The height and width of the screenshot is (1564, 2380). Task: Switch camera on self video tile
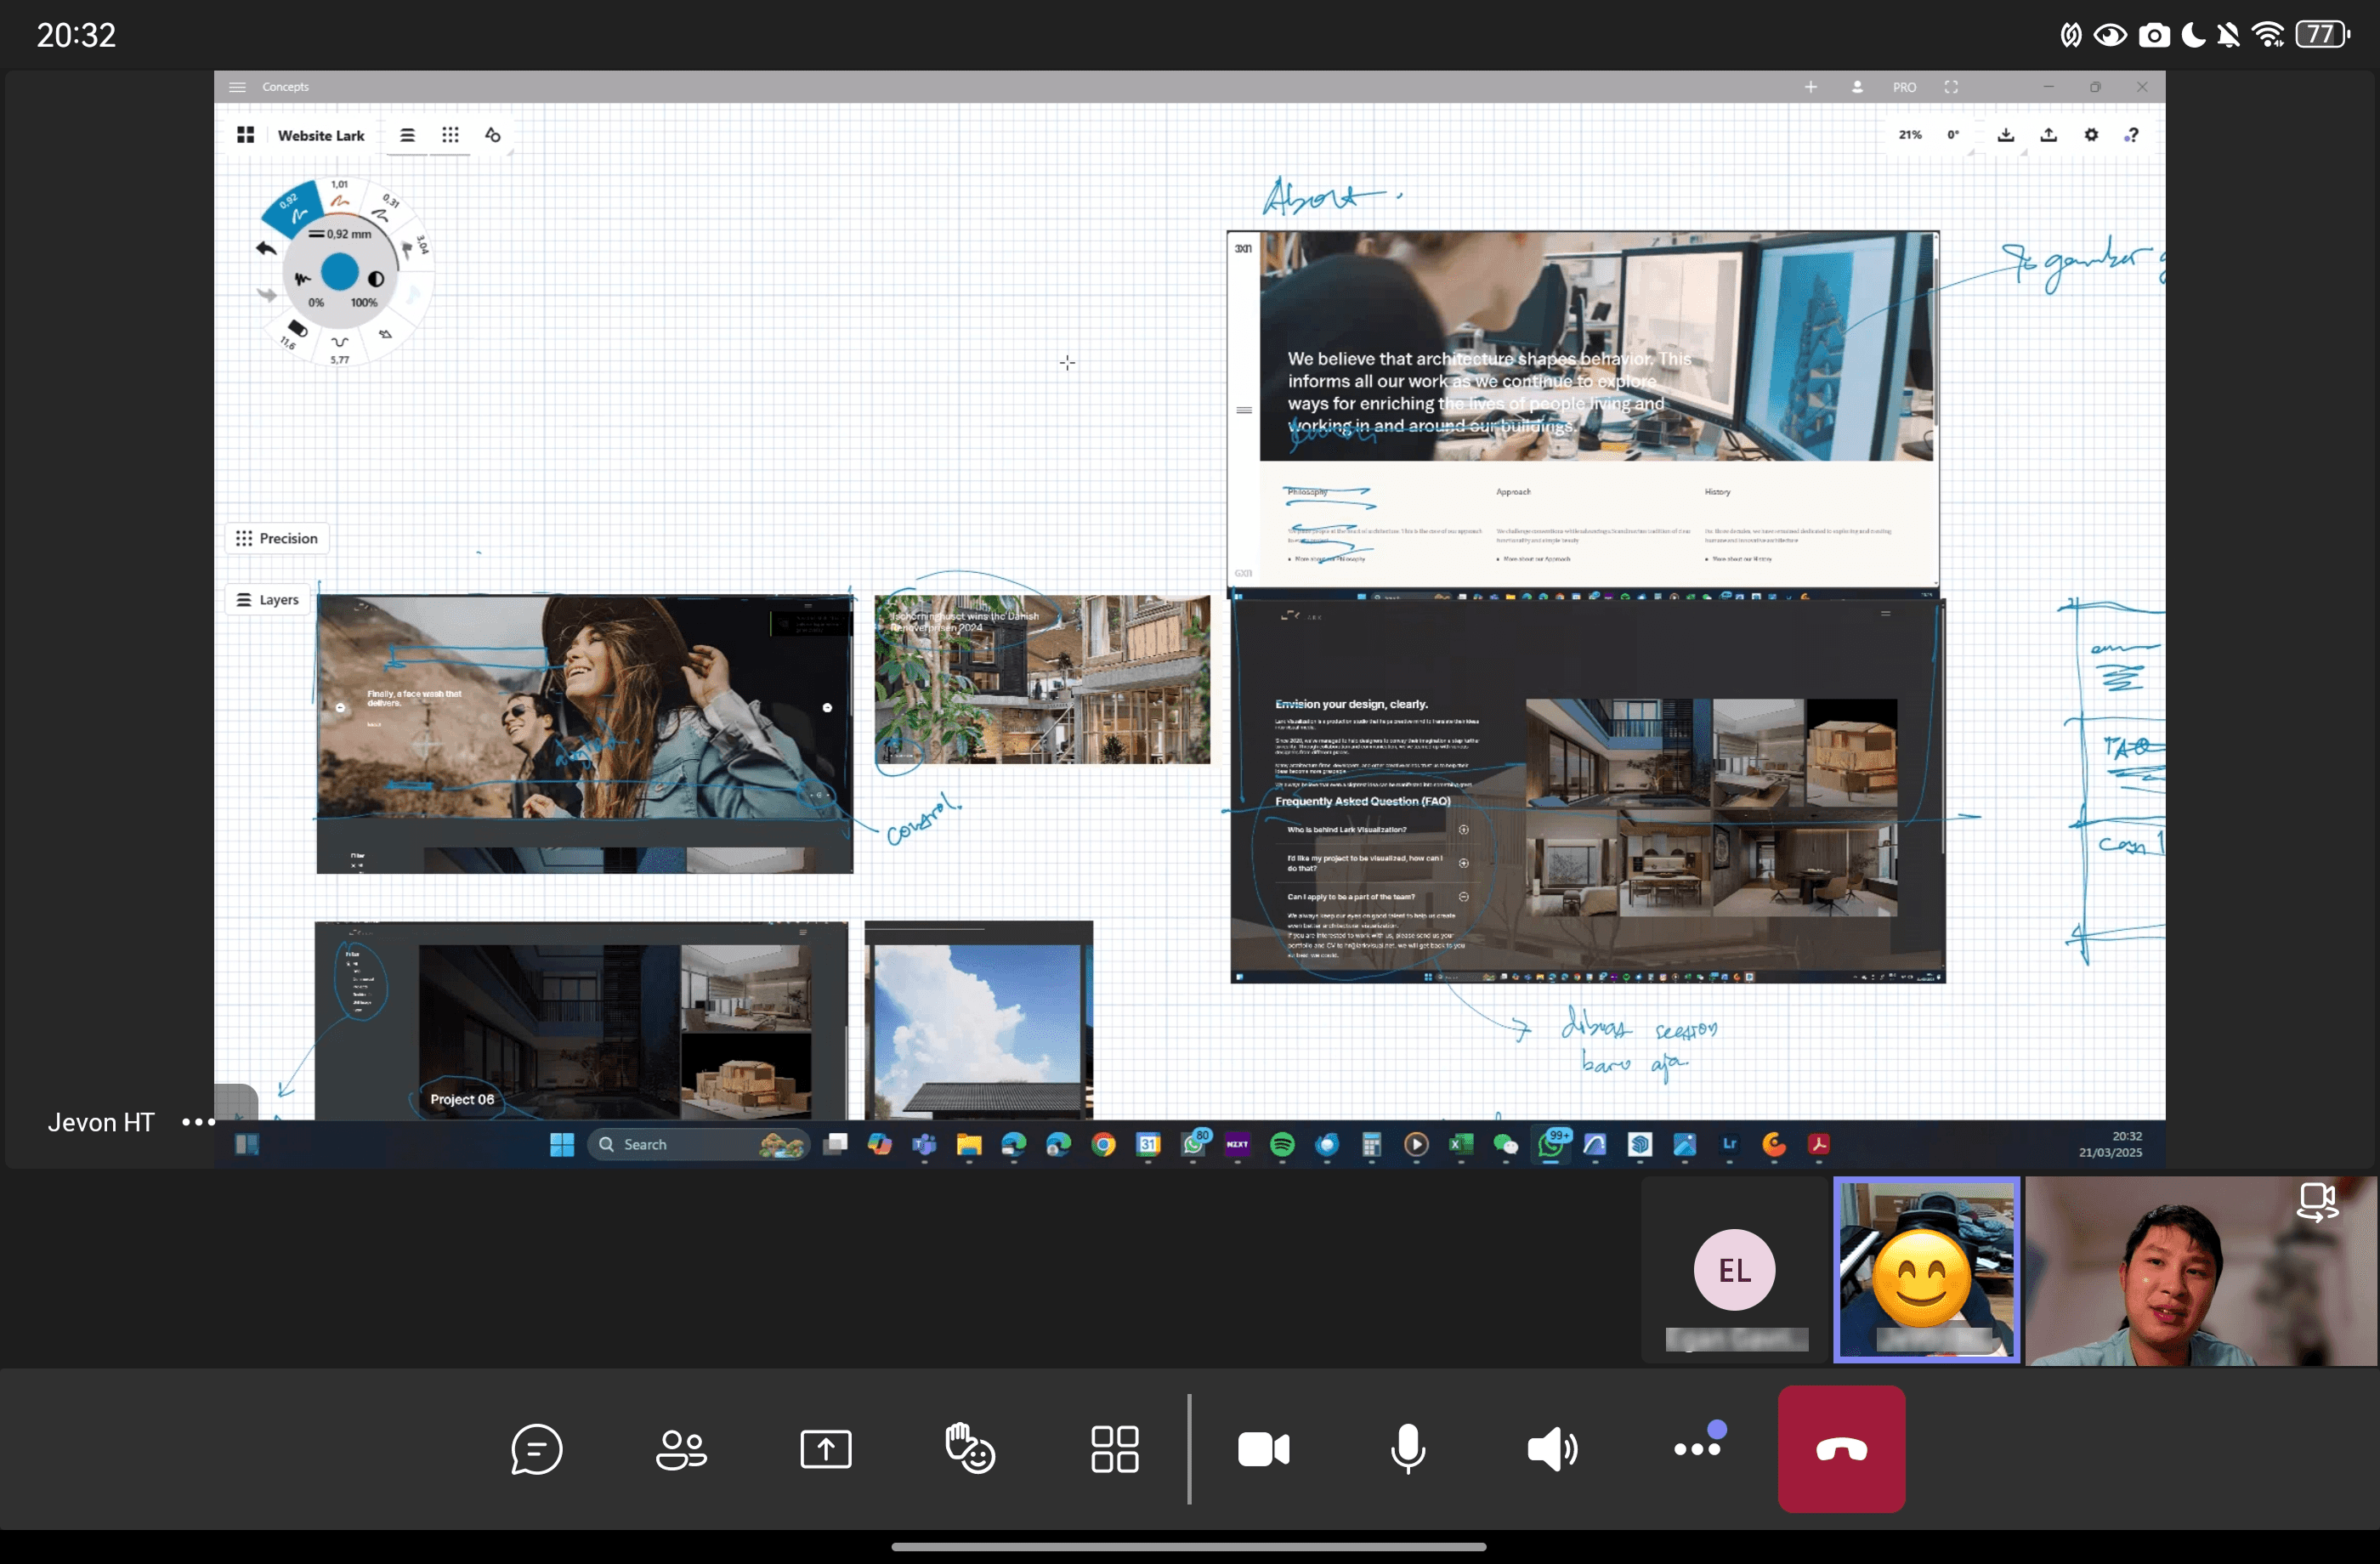2317,1201
